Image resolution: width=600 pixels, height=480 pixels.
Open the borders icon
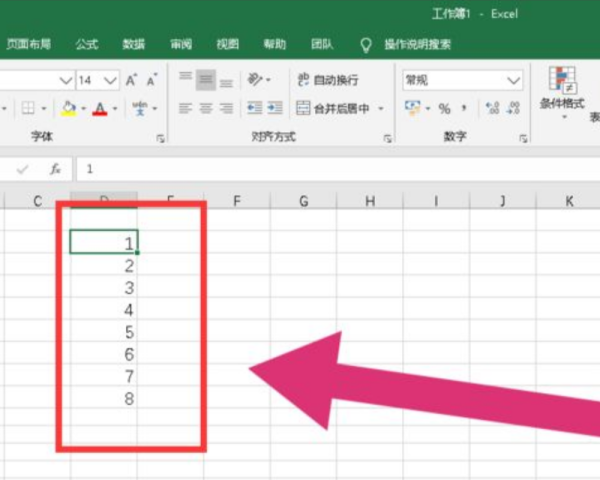28,108
